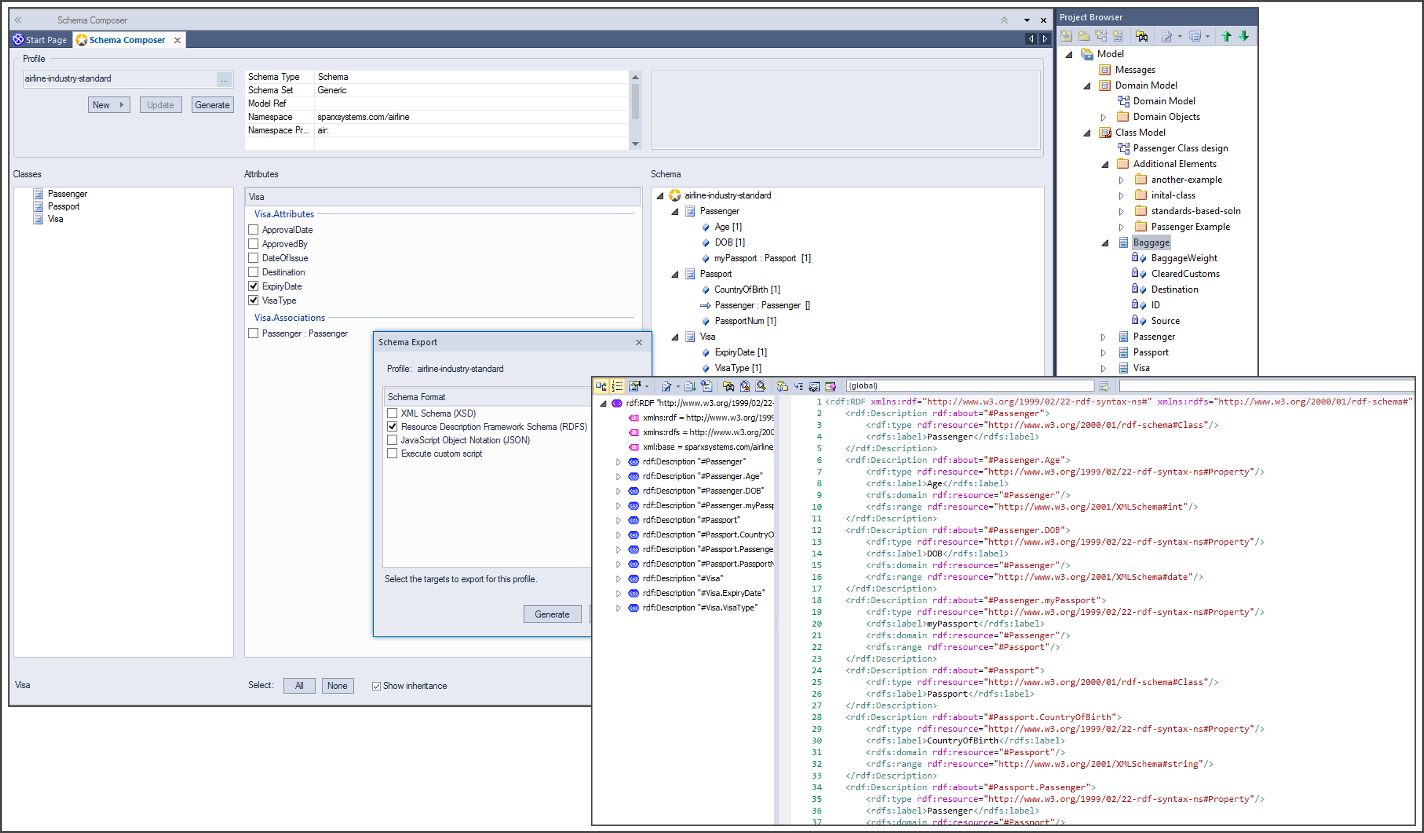Uncheck the ExpiryDate attribute
This screenshot has width=1424, height=833.
(x=254, y=286)
